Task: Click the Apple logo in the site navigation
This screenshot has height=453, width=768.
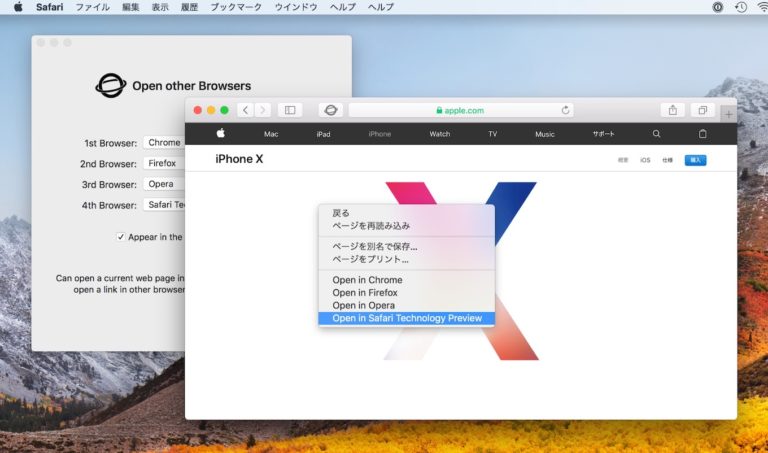Action: click(x=221, y=133)
